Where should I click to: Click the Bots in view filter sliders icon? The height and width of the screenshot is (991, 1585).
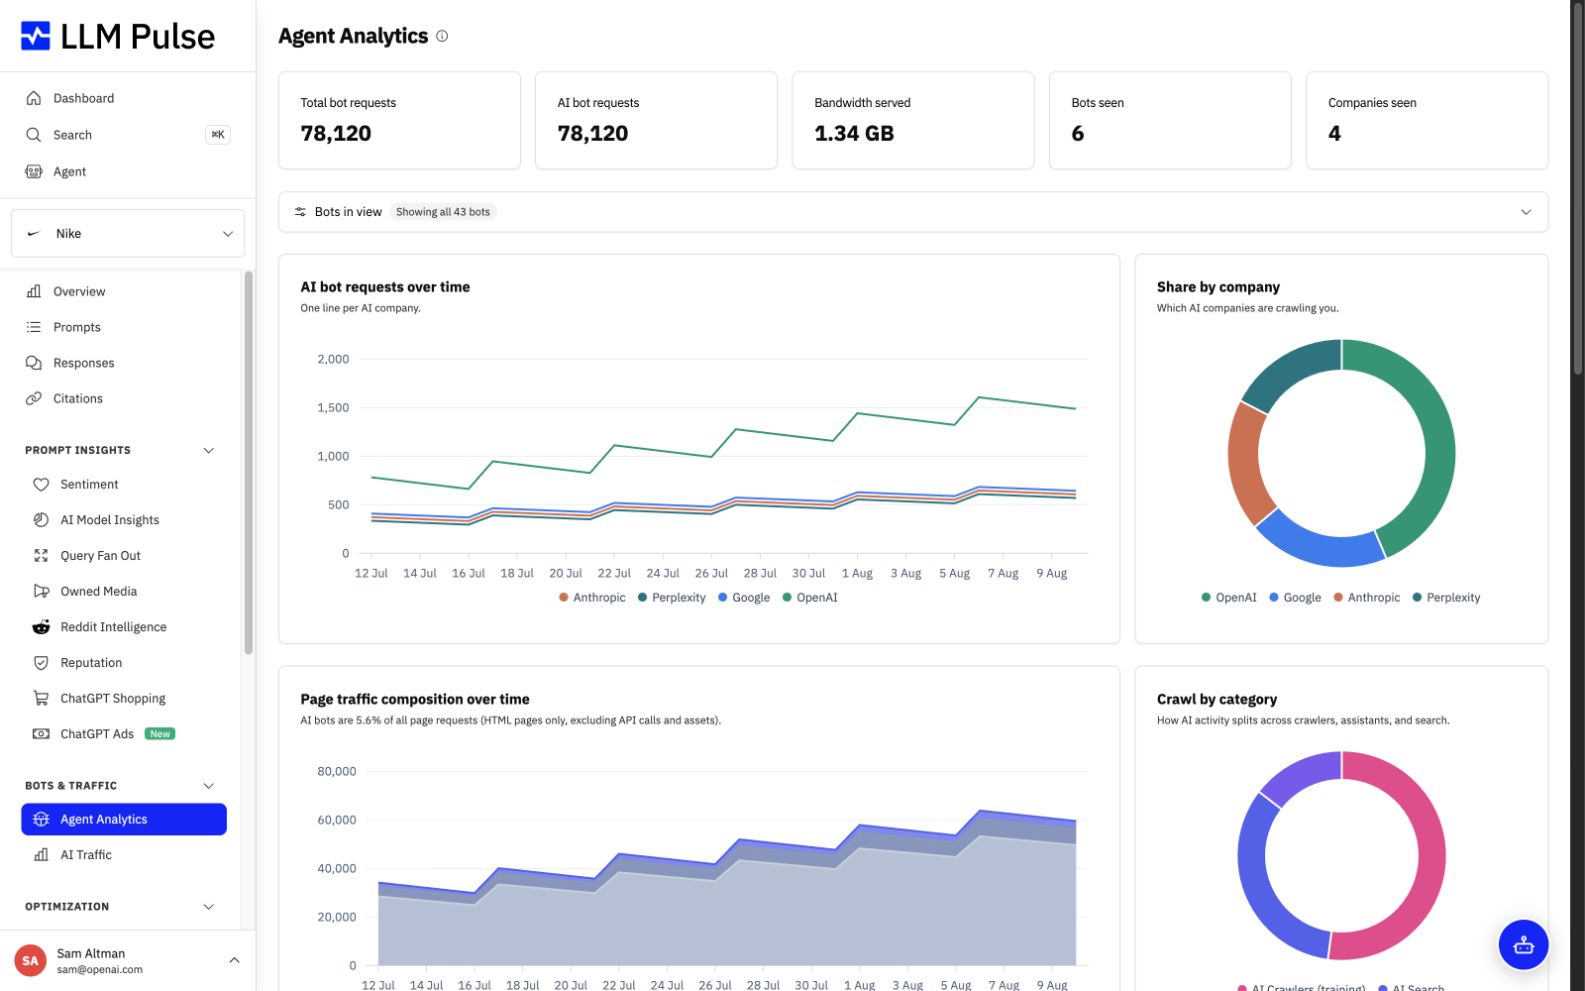(300, 212)
